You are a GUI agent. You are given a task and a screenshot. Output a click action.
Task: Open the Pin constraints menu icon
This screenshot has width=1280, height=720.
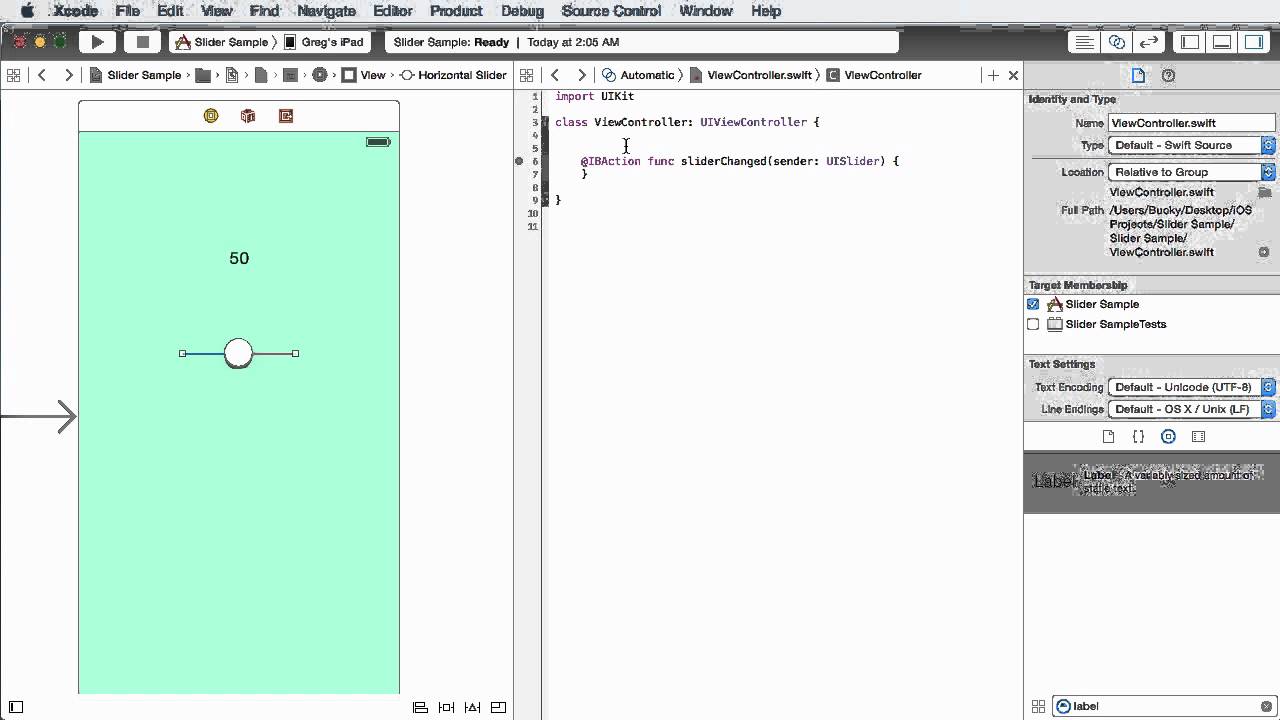447,707
